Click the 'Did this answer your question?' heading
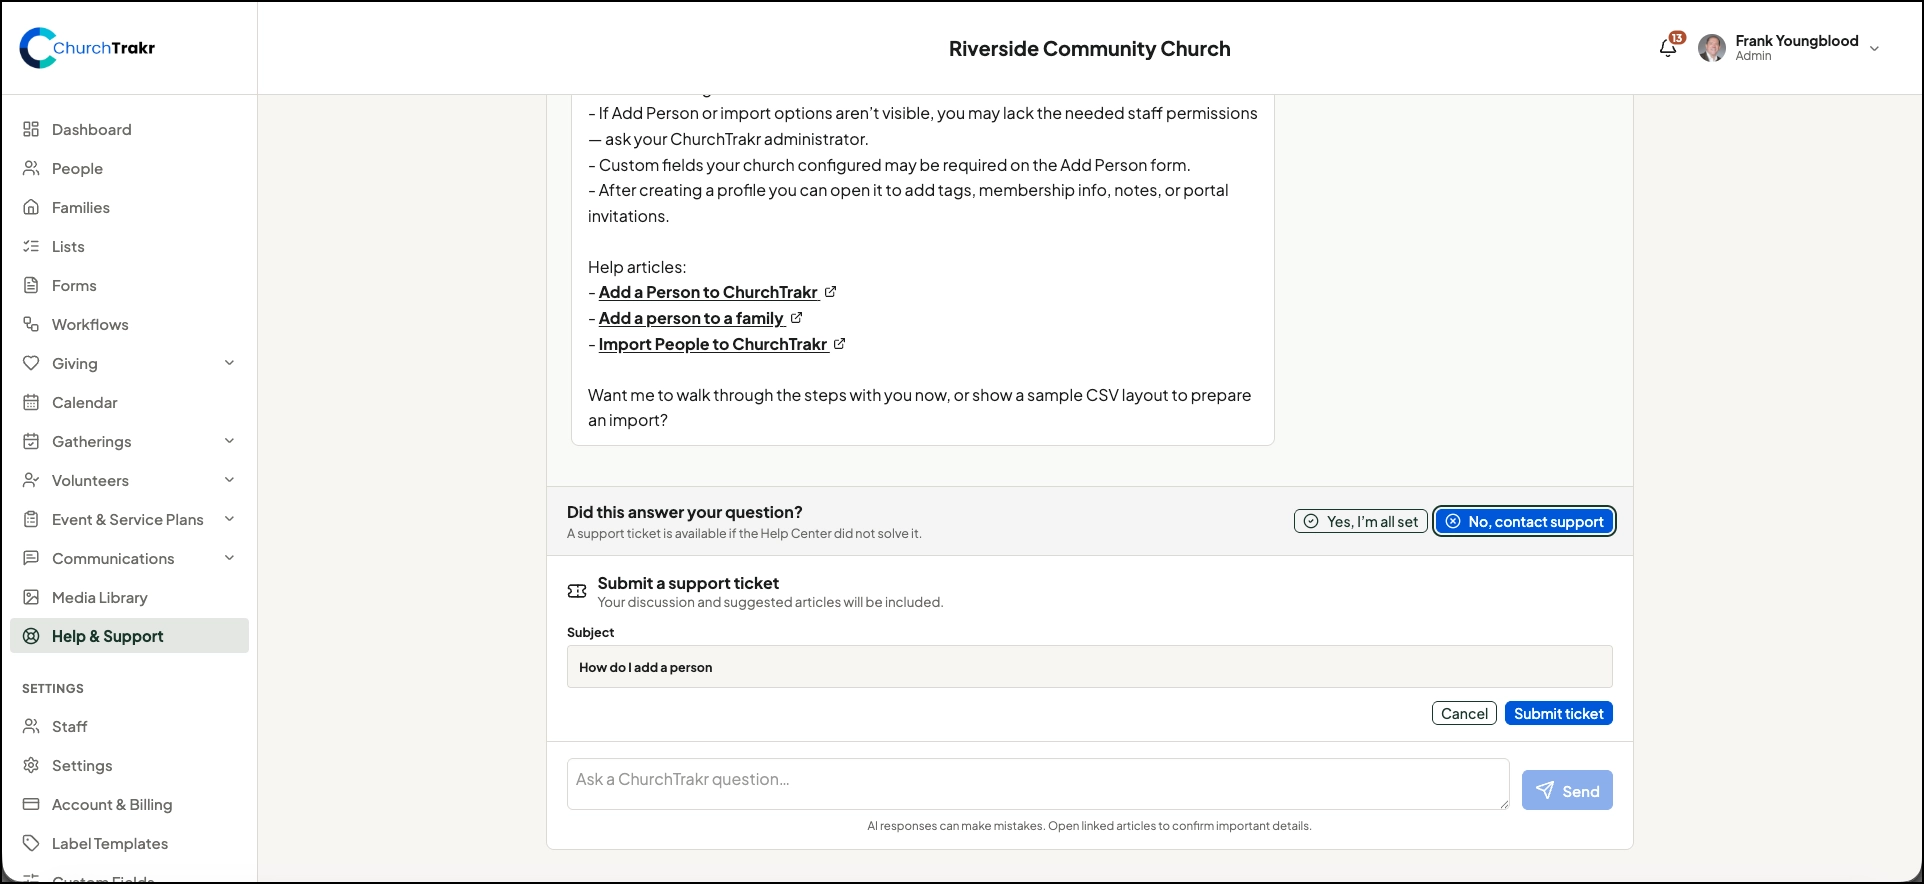Image resolution: width=1924 pixels, height=884 pixels. pyautogui.click(x=685, y=512)
